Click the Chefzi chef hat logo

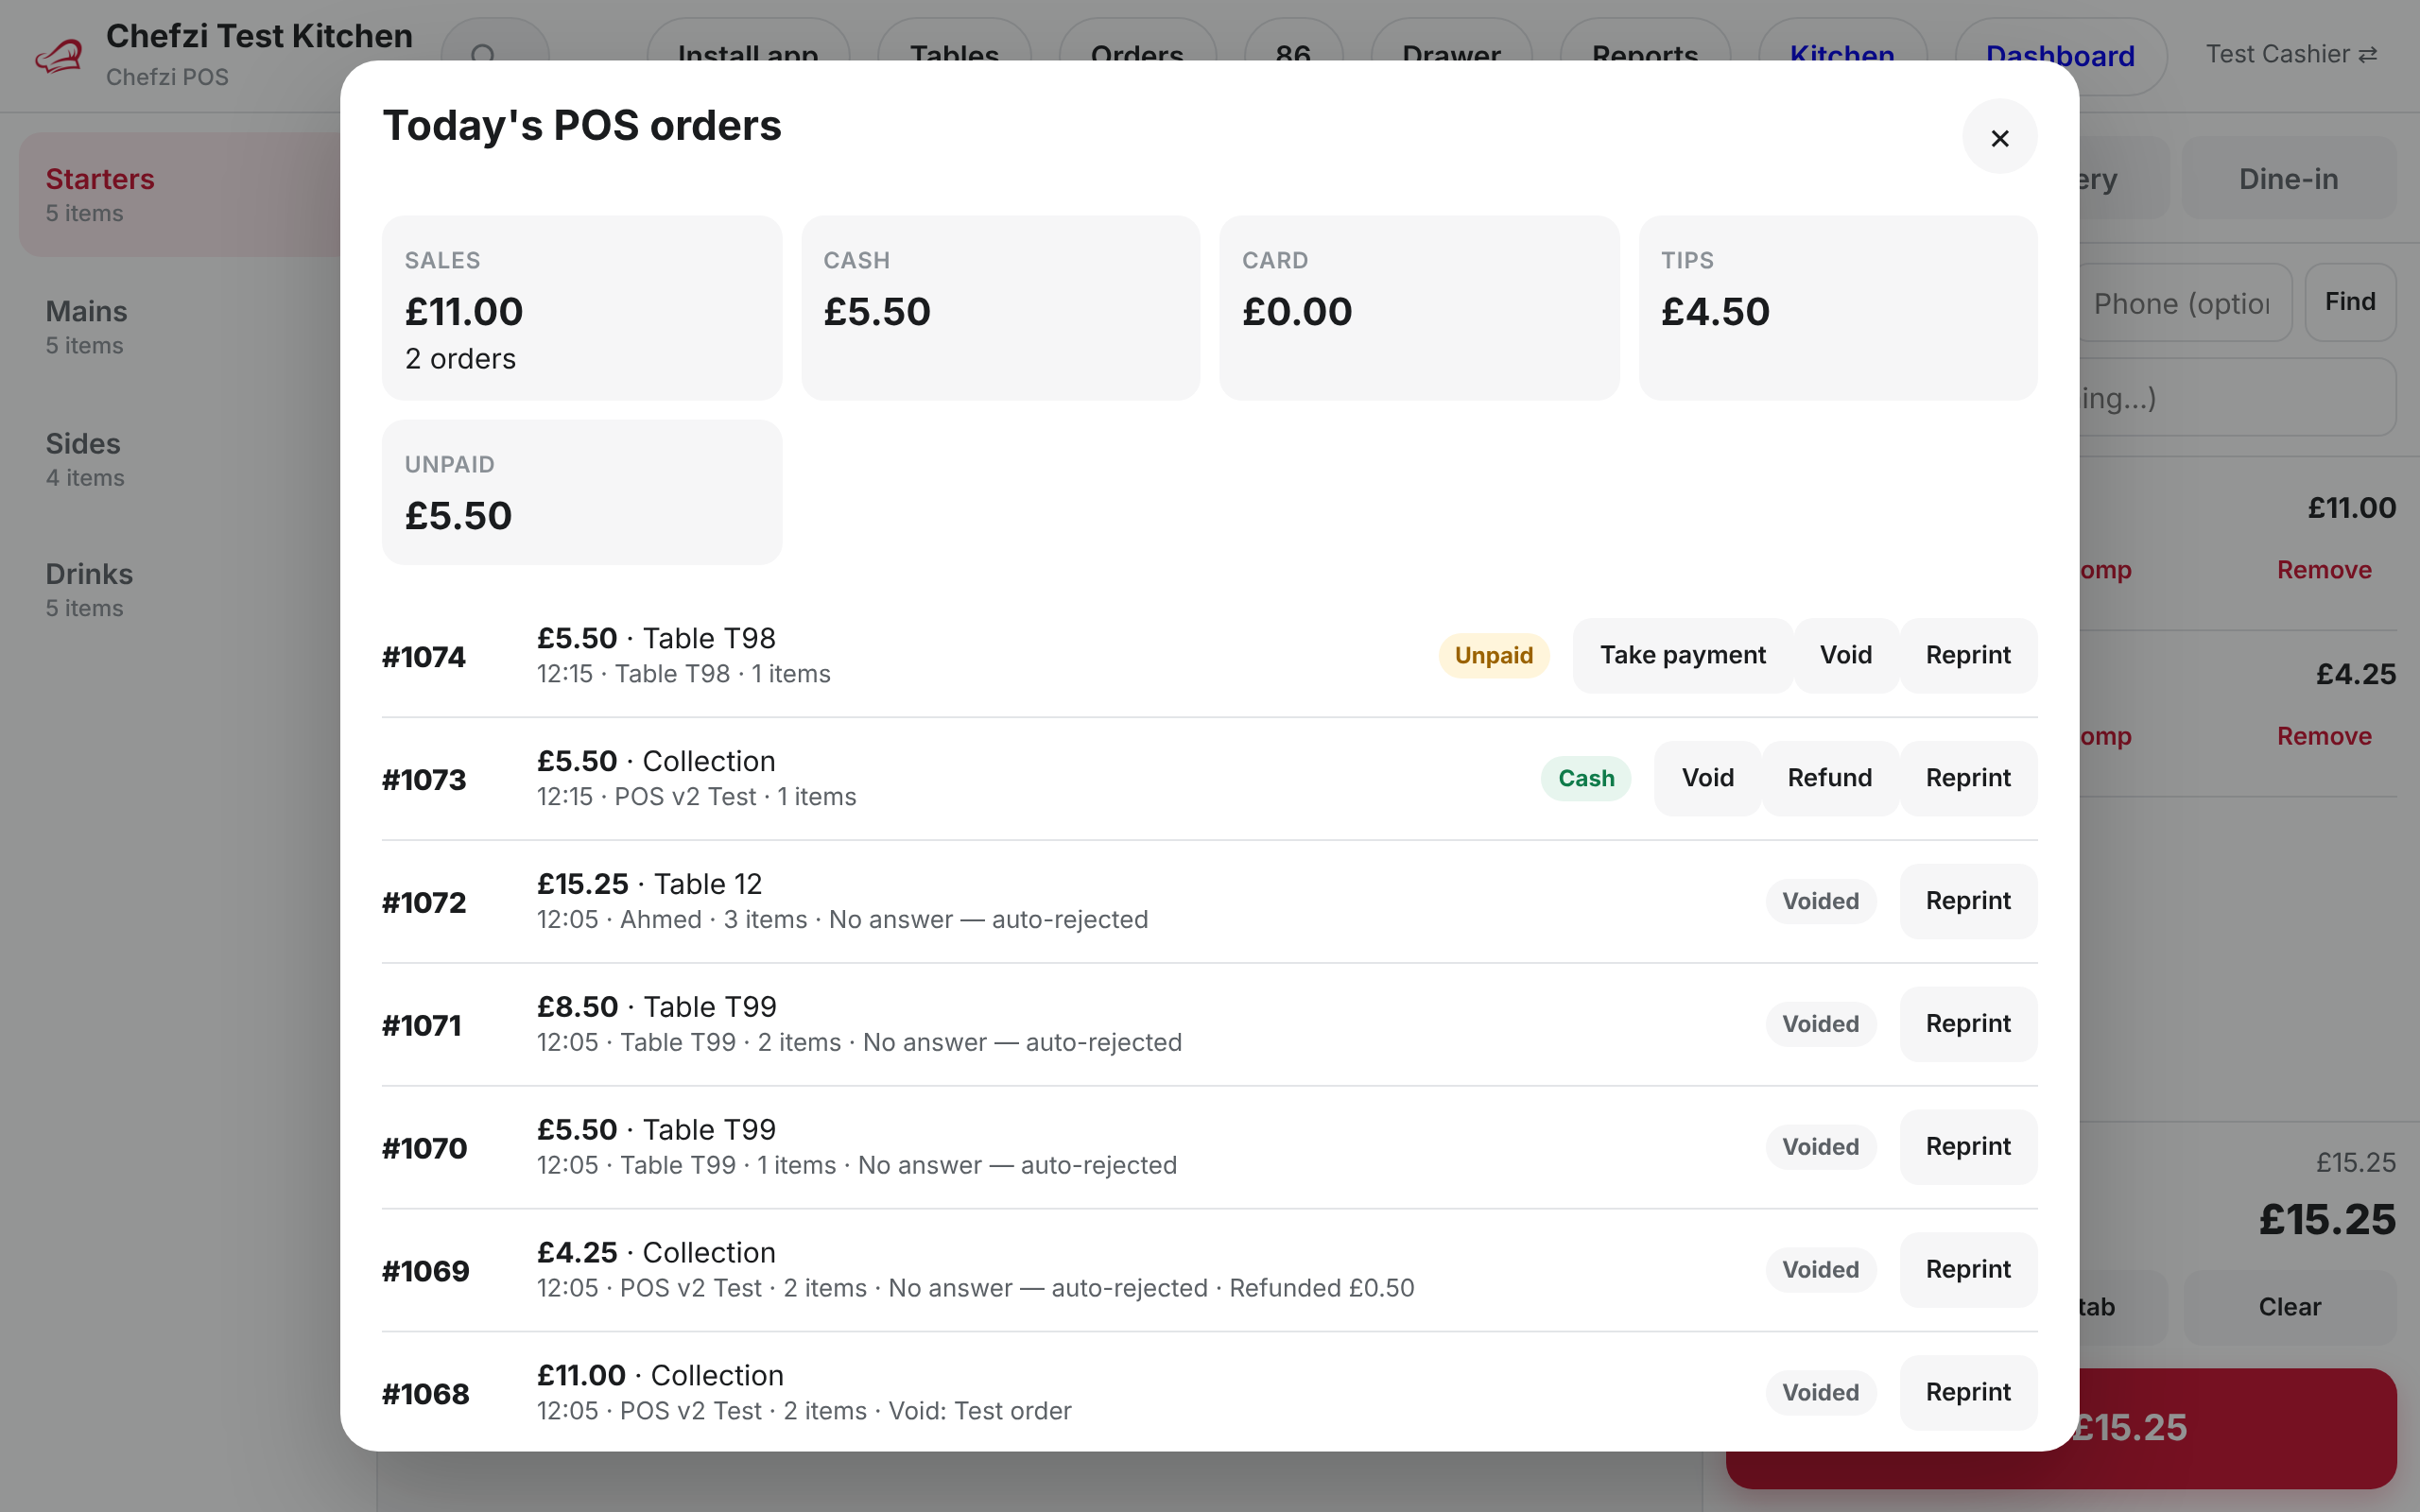(x=59, y=56)
